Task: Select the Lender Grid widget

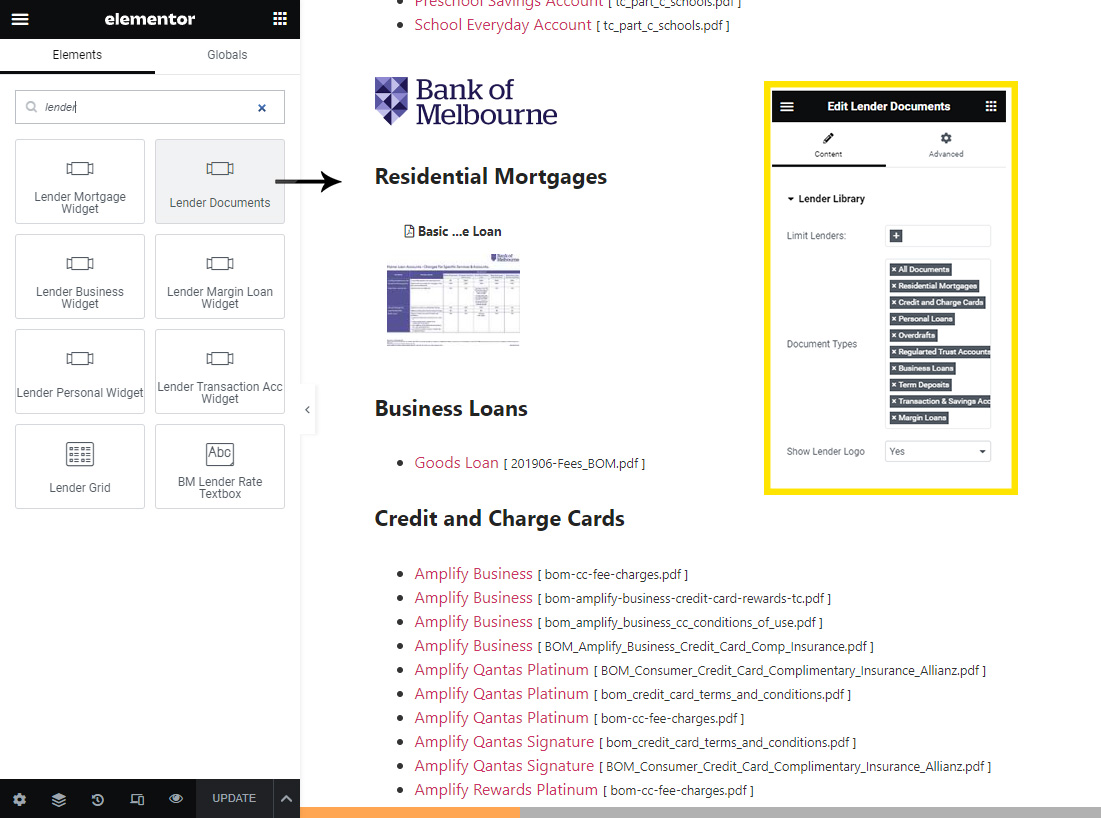Action: (x=80, y=466)
